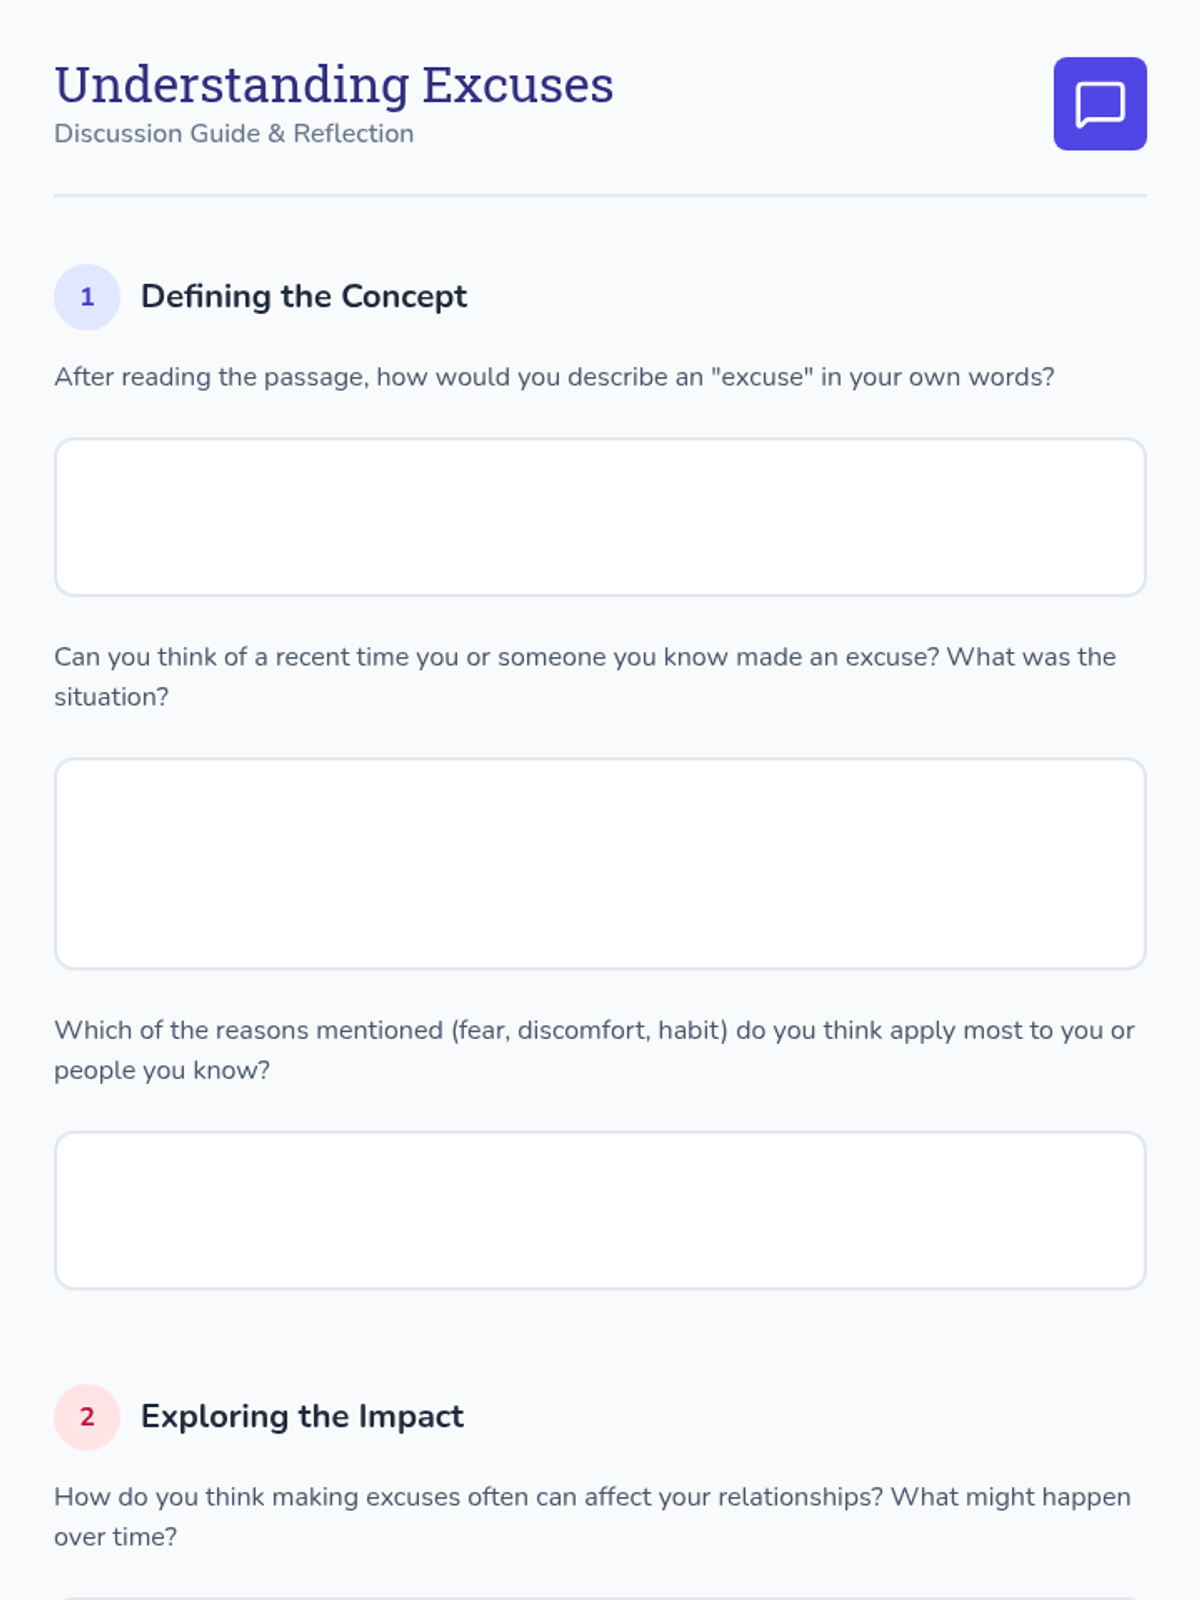The height and width of the screenshot is (1600, 1200).
Task: Type in the describe an excuse answer box
Action: 600,517
